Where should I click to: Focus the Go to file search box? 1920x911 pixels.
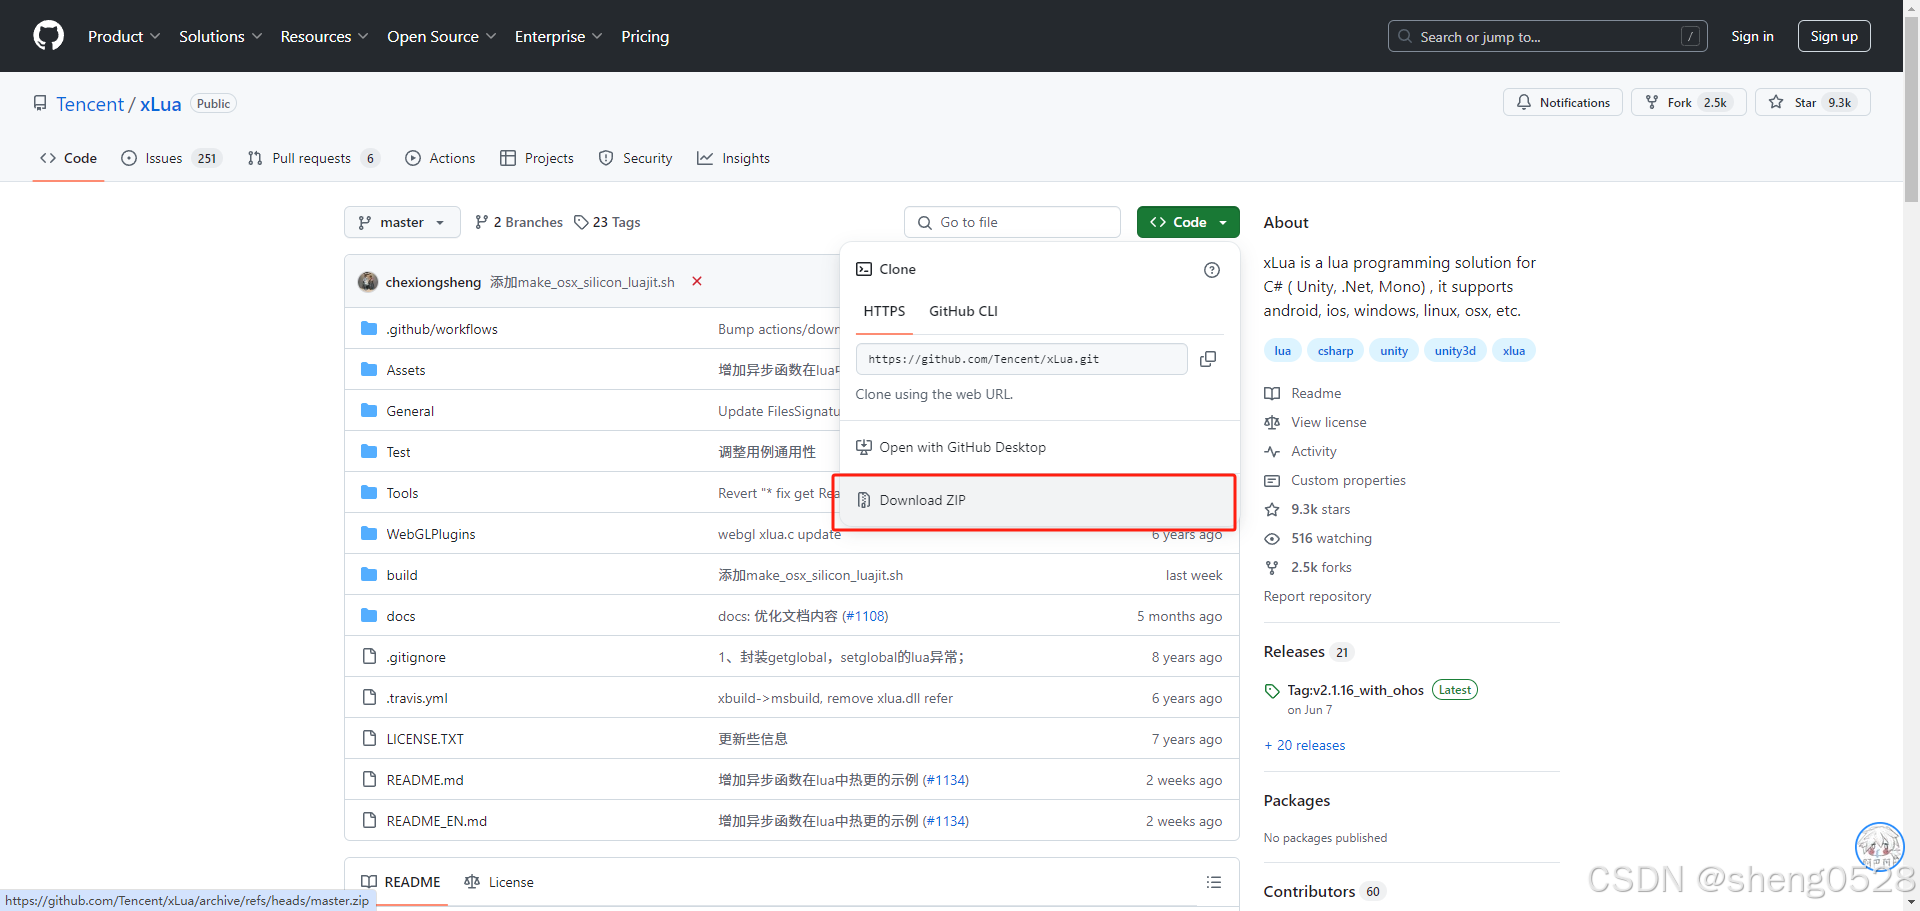(x=1012, y=222)
